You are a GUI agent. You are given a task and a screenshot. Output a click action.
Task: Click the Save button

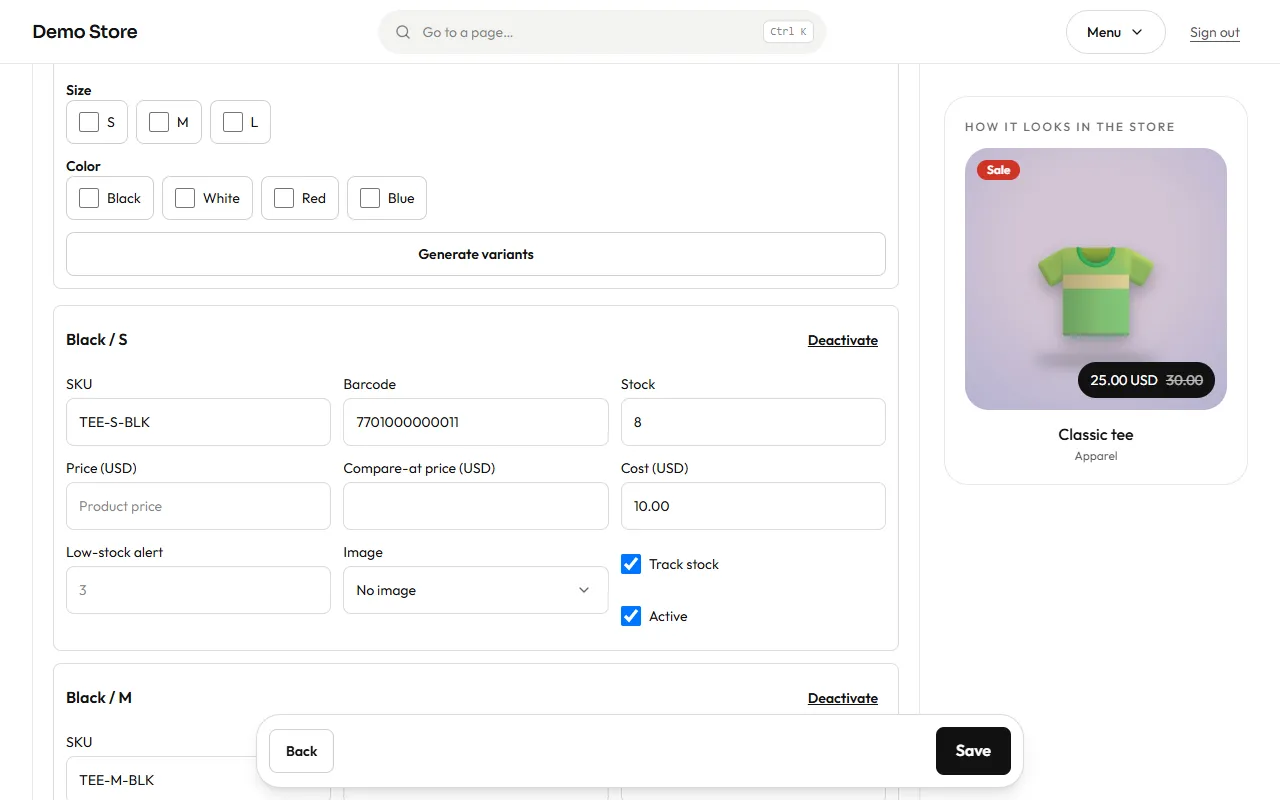[973, 751]
